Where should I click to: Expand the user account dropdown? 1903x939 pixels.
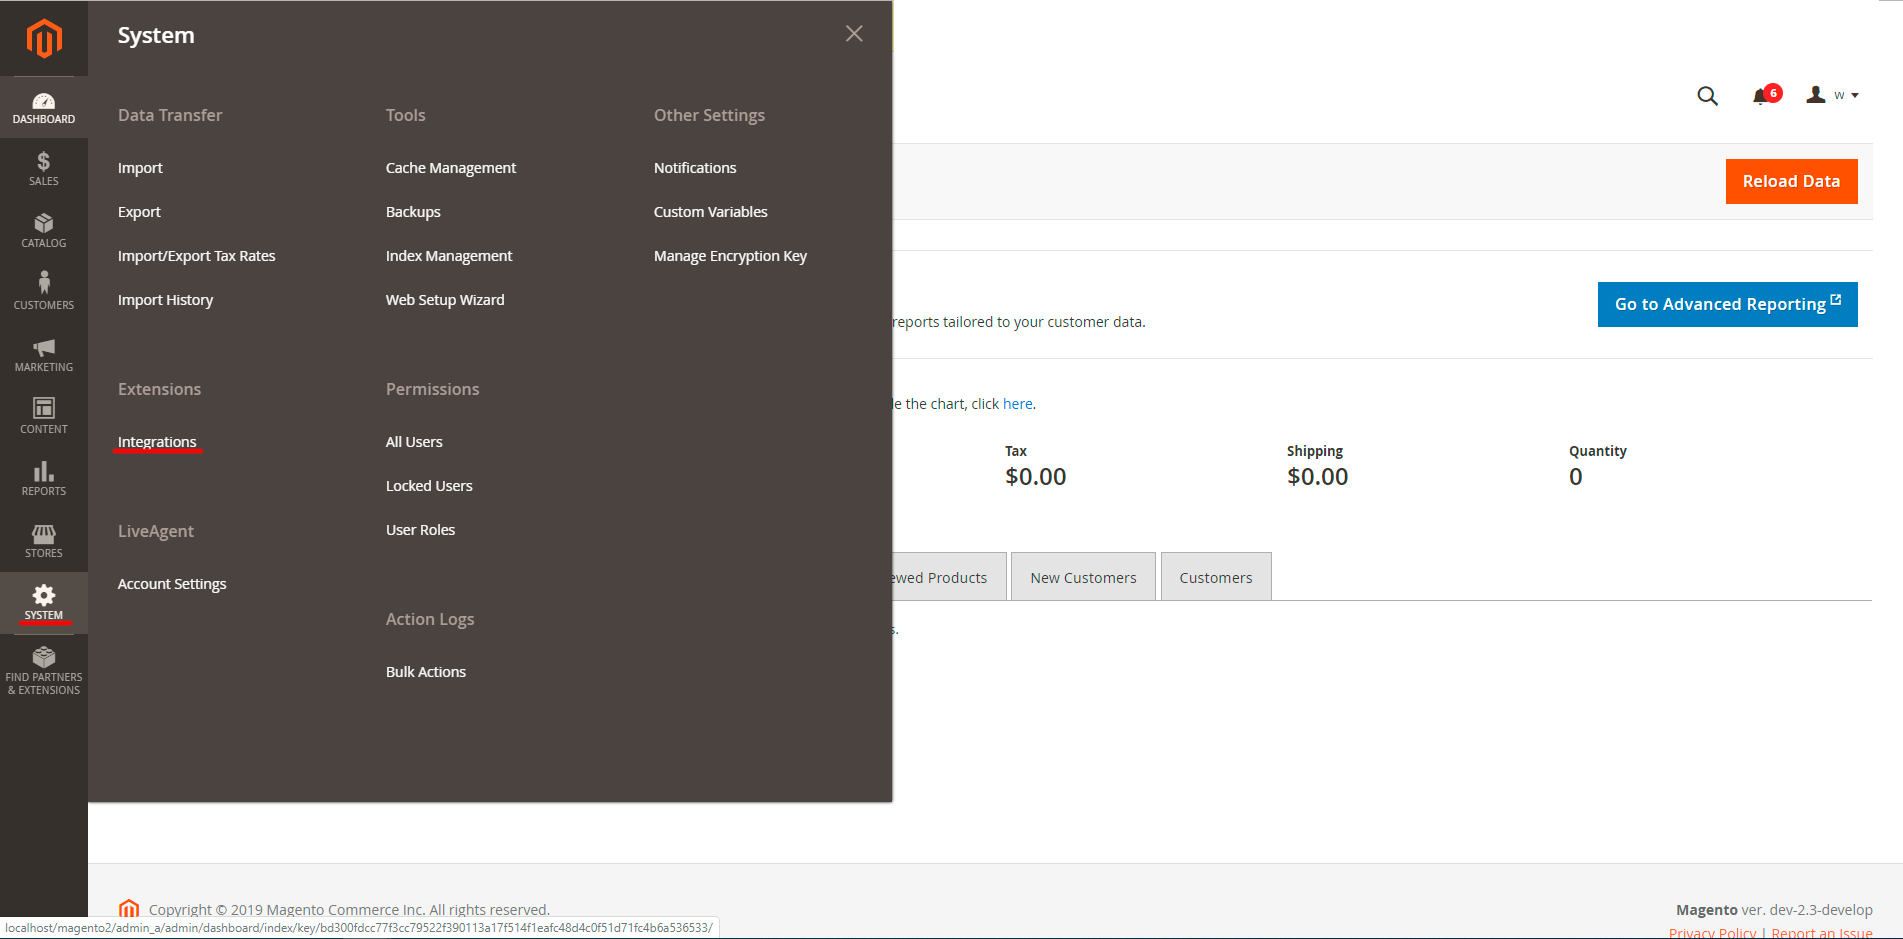1832,95
